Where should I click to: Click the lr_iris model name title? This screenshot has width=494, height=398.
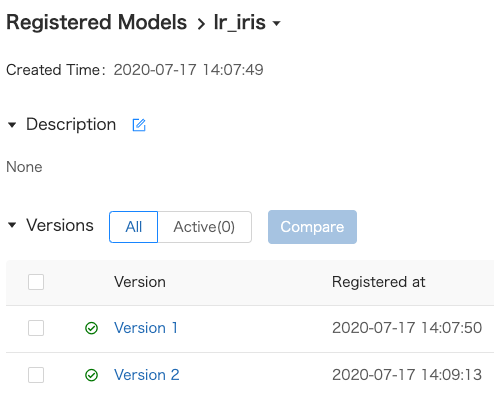pyautogui.click(x=240, y=22)
